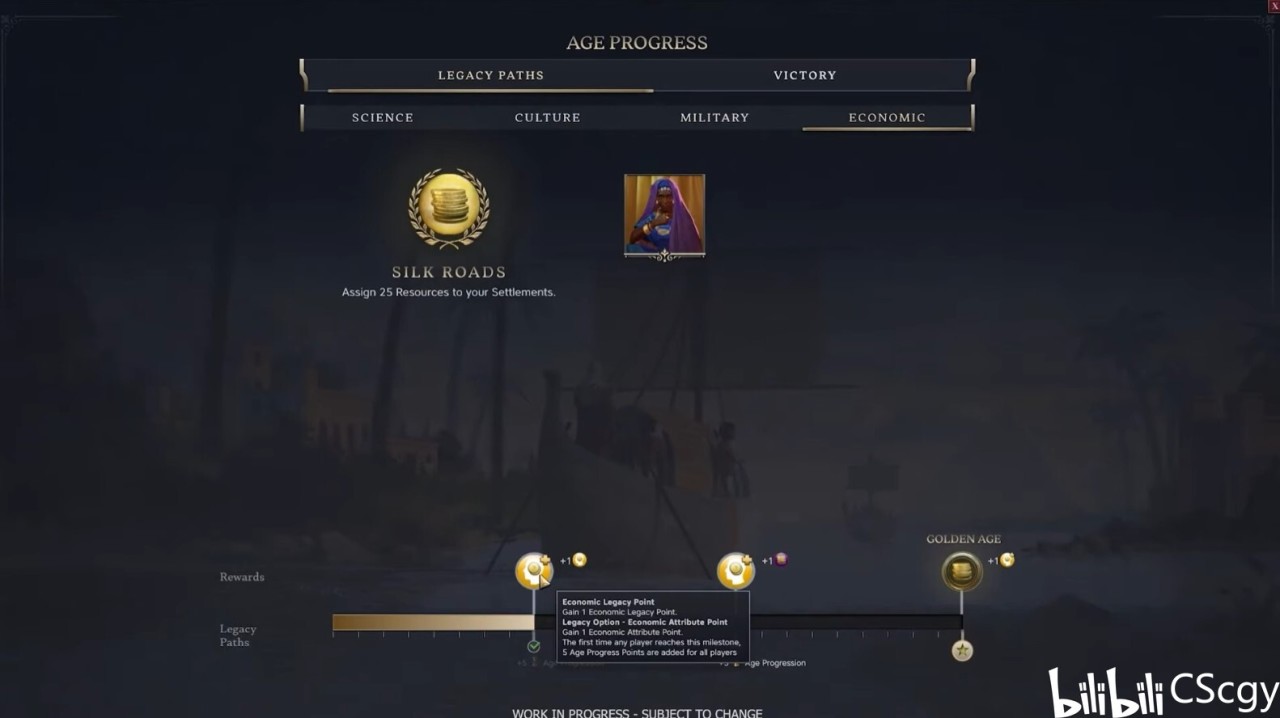Click the leader portrait in purple veil

(664, 215)
